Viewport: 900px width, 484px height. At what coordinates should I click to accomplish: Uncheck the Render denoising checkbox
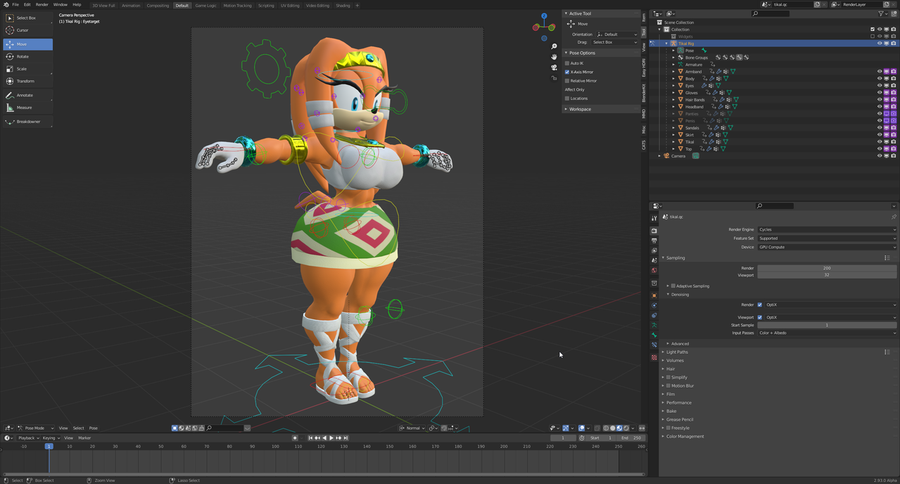pyautogui.click(x=760, y=305)
